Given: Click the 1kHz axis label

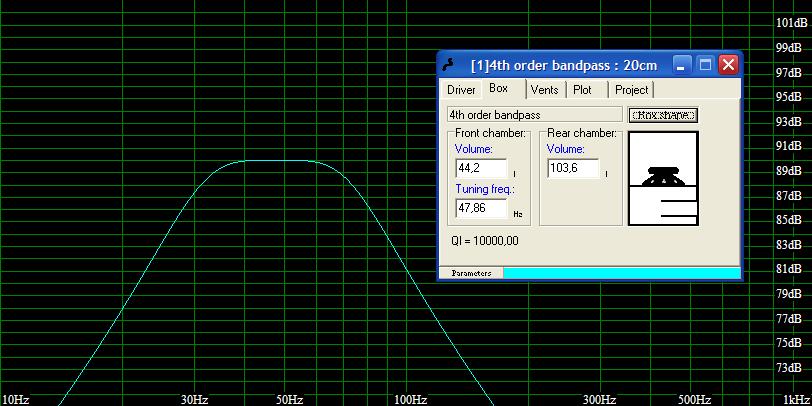Looking at the screenshot, I should click(x=798, y=400).
